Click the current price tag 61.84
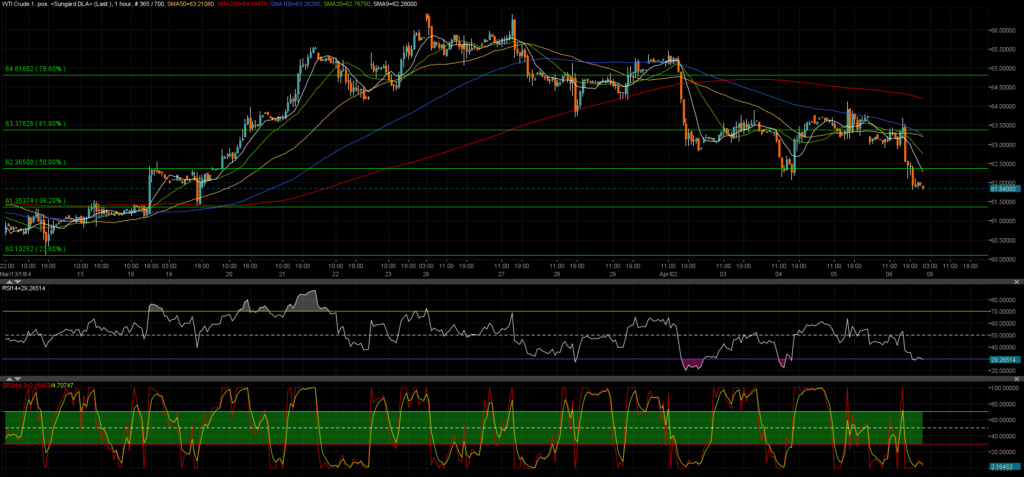Viewport: 1024px width, 477px height. tap(1002, 188)
